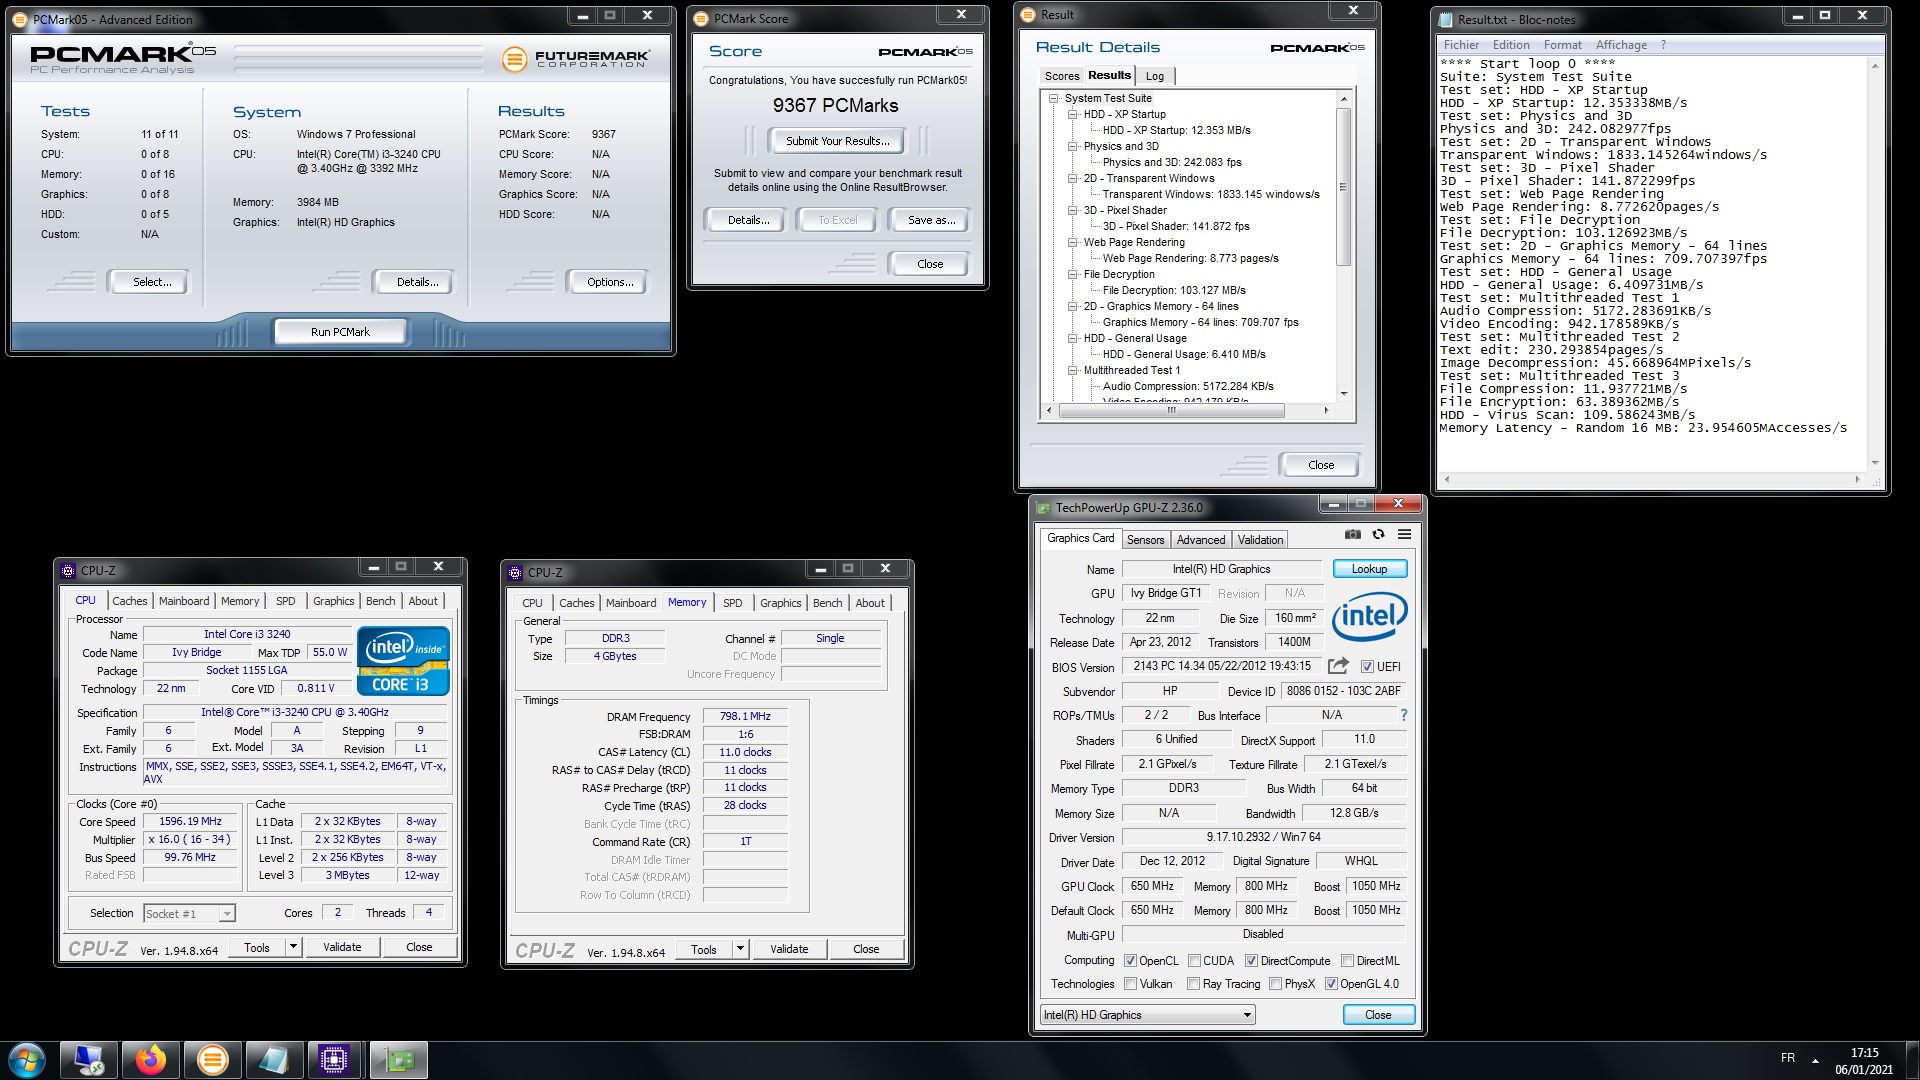Open GPU-Z green taskbar icon
This screenshot has width=1920, height=1080.
pos(399,1060)
